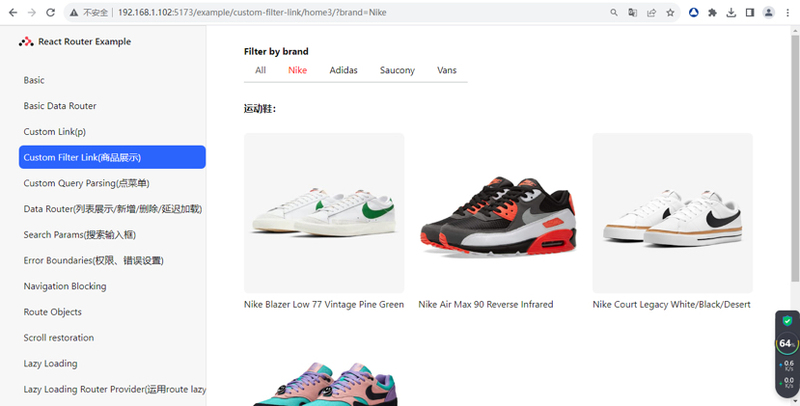This screenshot has width=800, height=406.
Task: Select the Nike brand filter tab
Action: 297,70
